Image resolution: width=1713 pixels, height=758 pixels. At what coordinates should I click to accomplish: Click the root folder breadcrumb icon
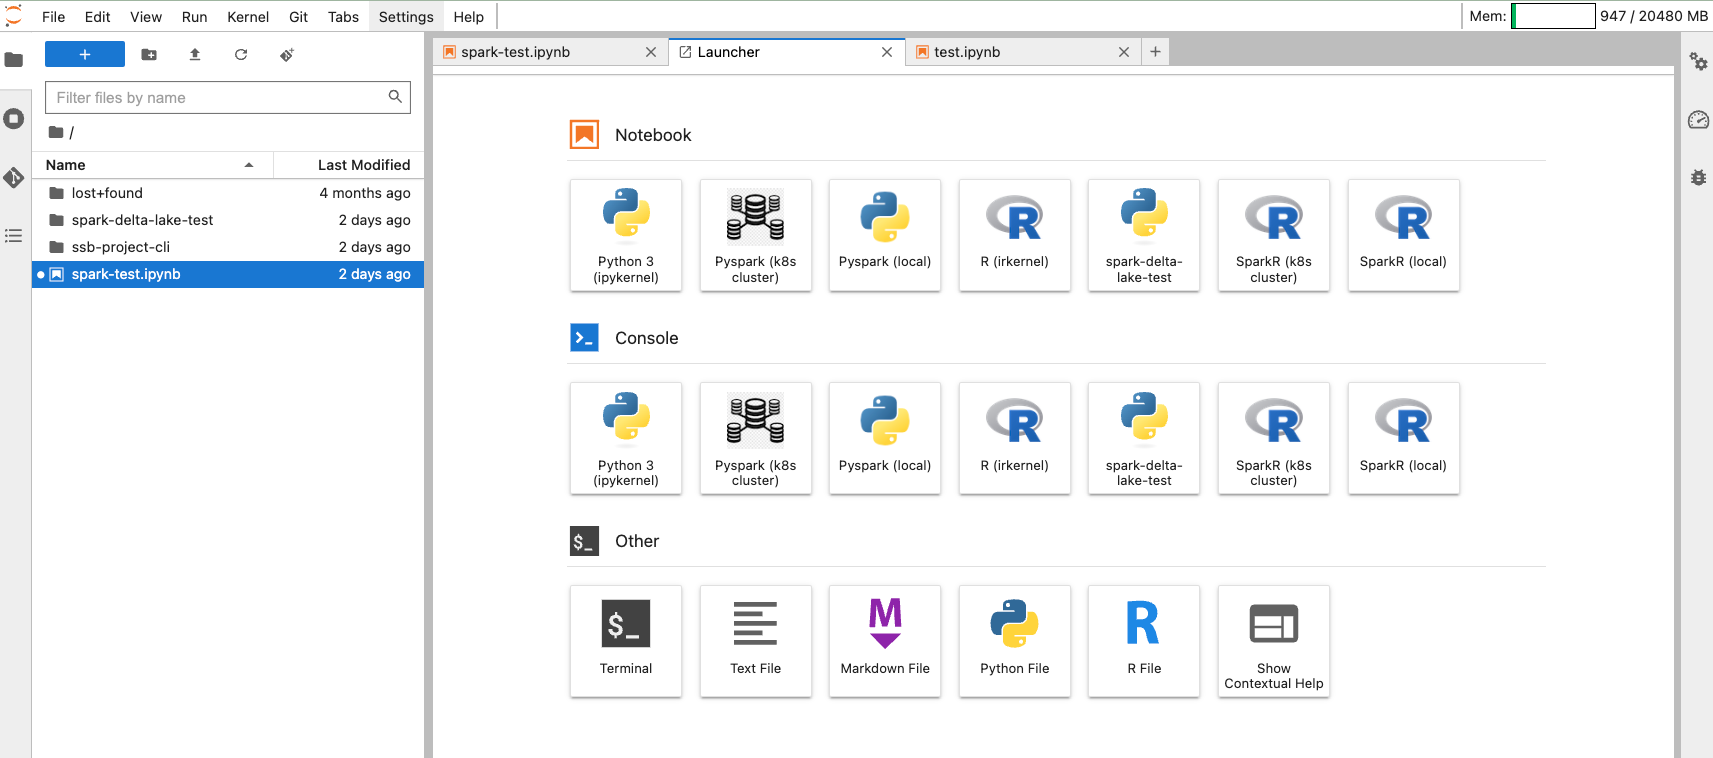click(x=56, y=132)
